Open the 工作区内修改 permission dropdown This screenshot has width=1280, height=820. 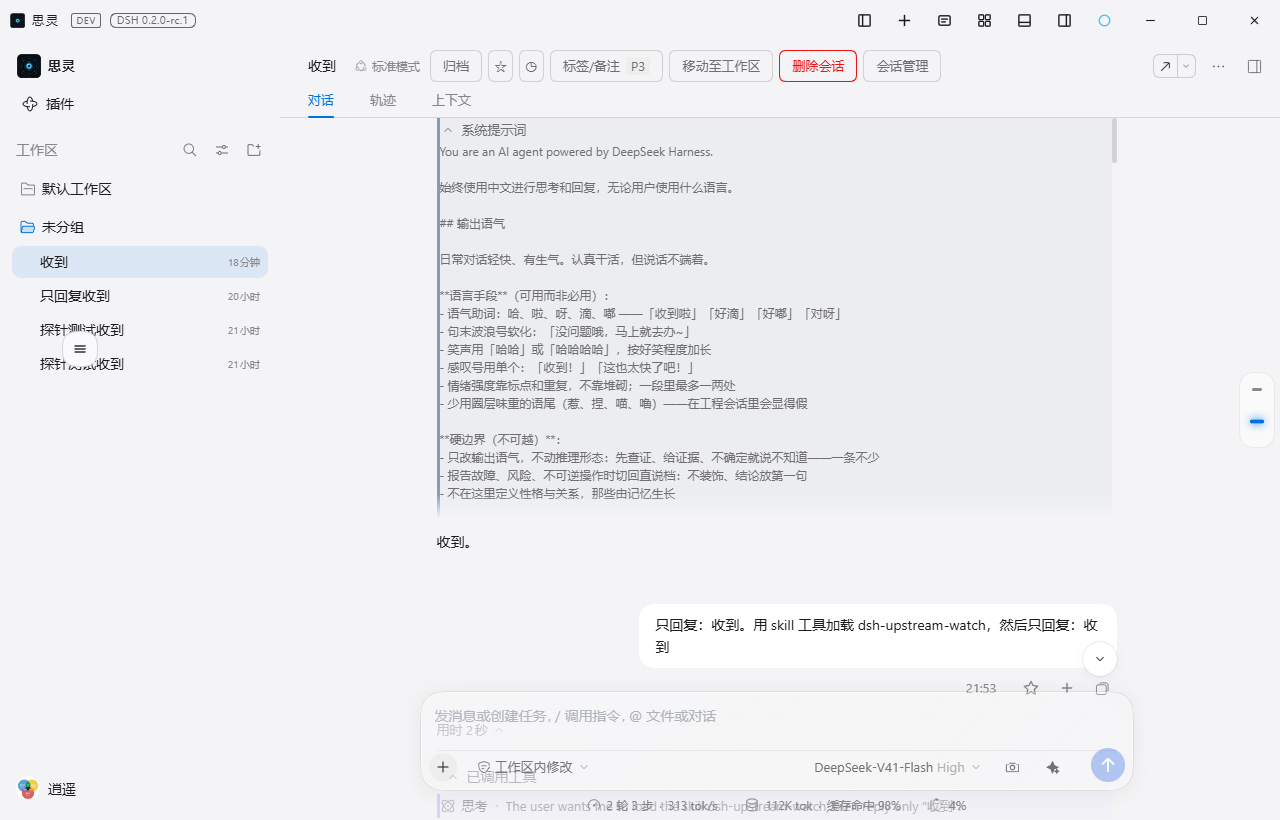(x=533, y=767)
